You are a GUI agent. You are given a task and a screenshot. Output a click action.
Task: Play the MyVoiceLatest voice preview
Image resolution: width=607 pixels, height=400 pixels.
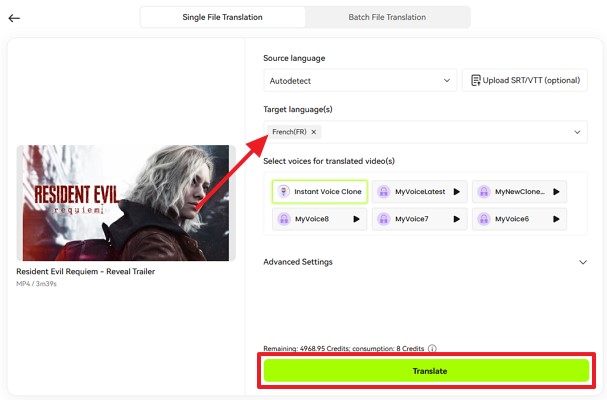457,191
